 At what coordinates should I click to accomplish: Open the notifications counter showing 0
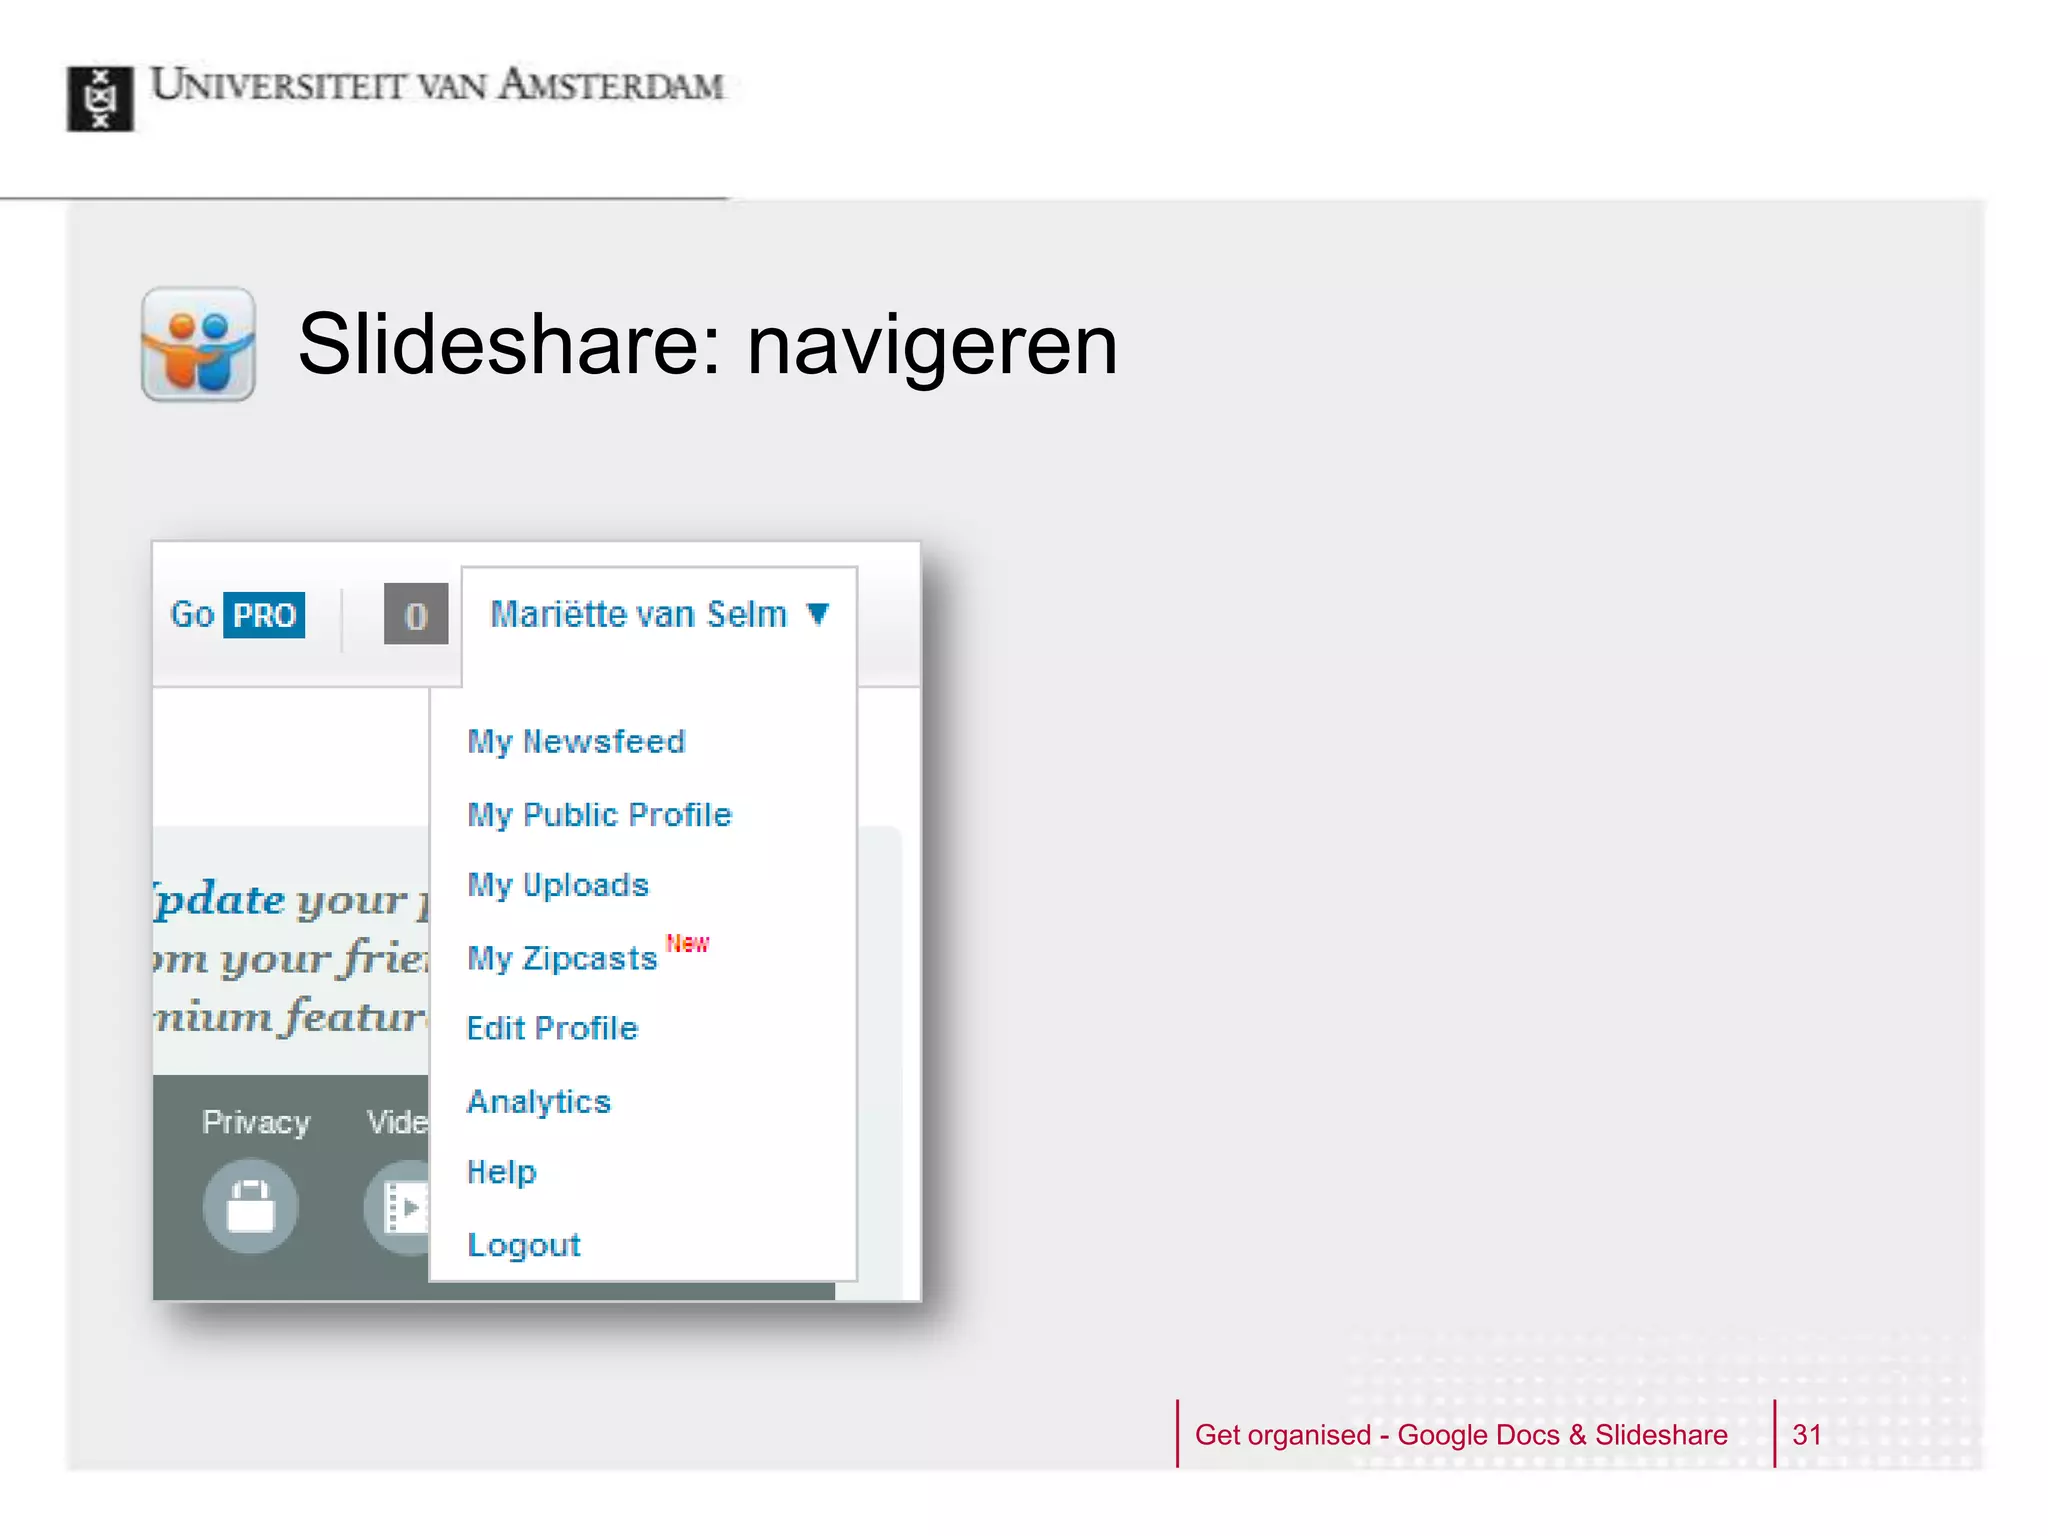click(x=416, y=614)
